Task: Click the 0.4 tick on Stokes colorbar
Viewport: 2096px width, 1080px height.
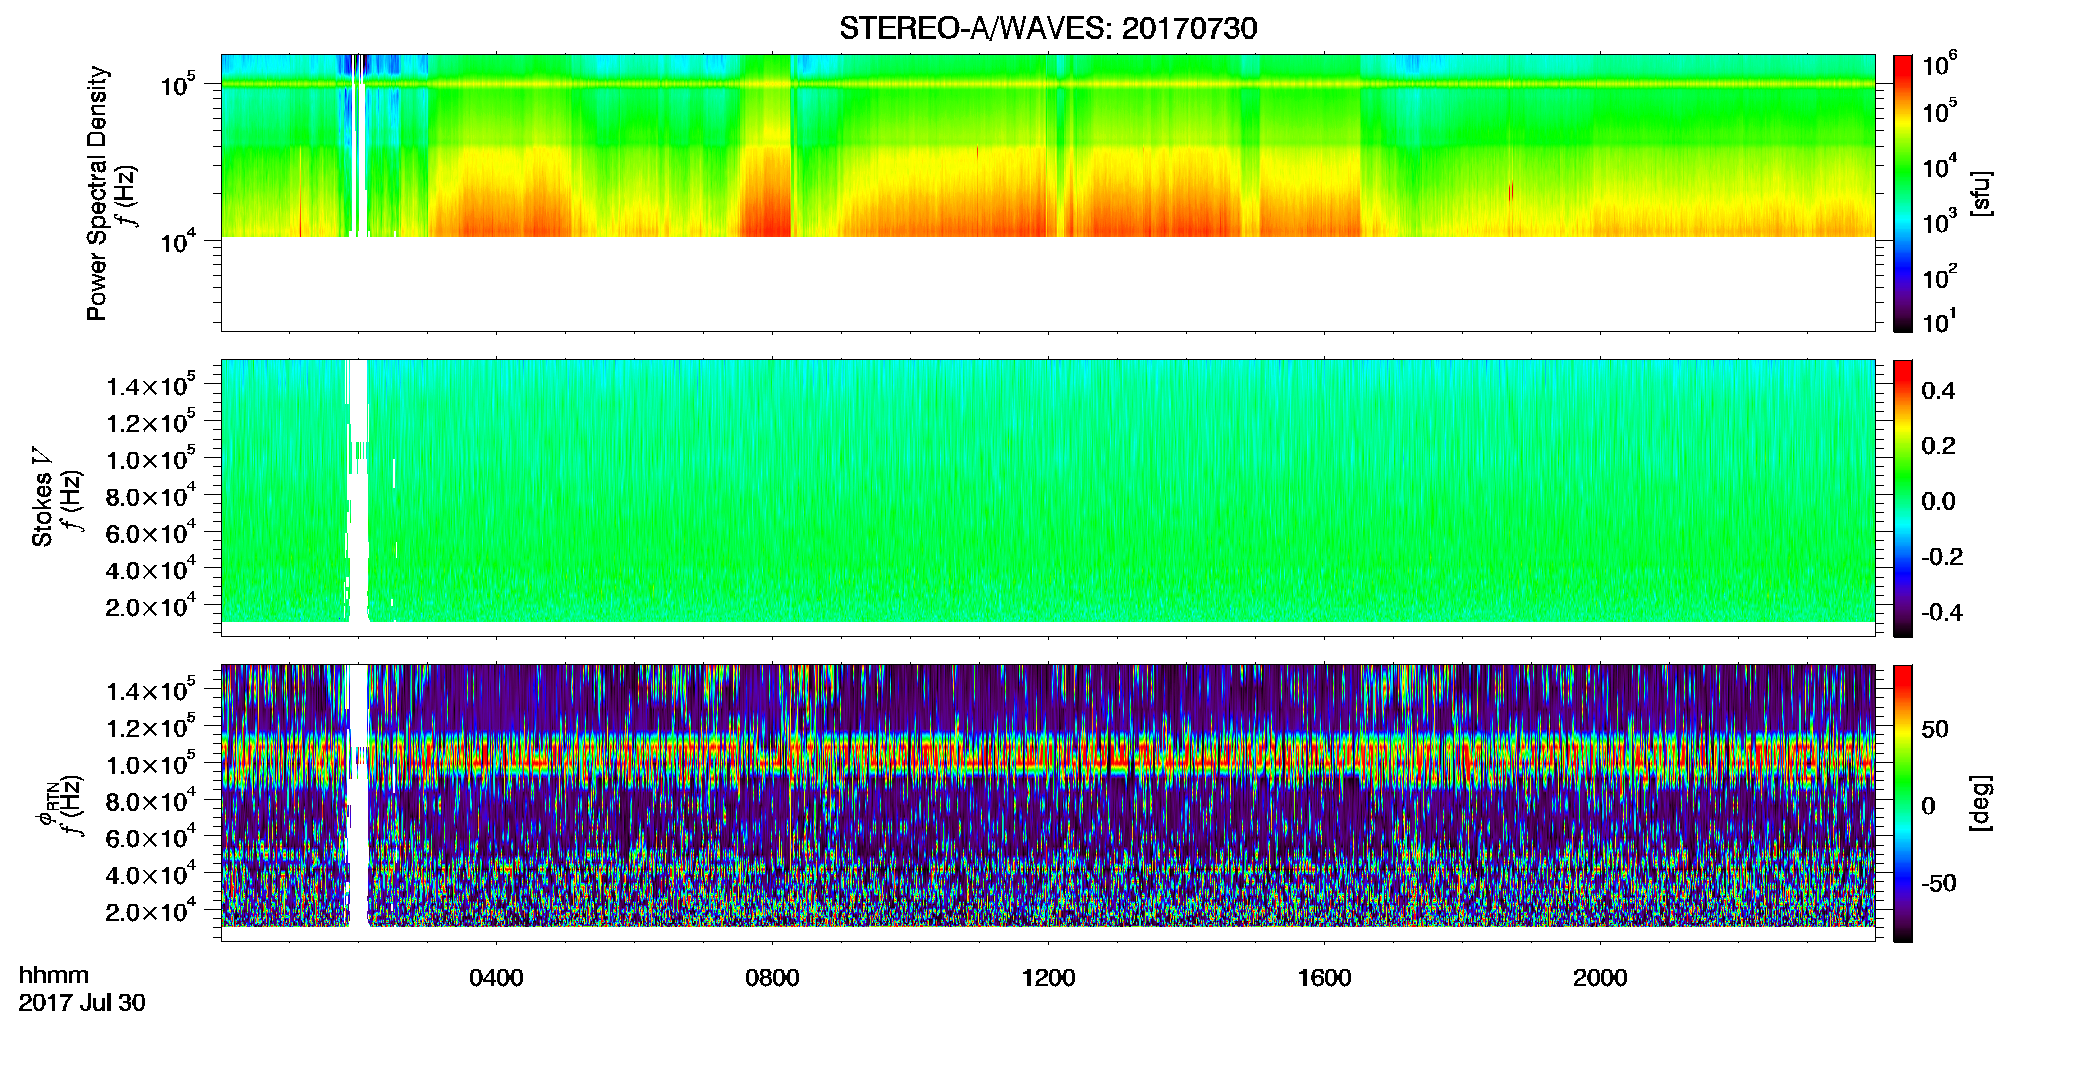Action: (x=1938, y=391)
